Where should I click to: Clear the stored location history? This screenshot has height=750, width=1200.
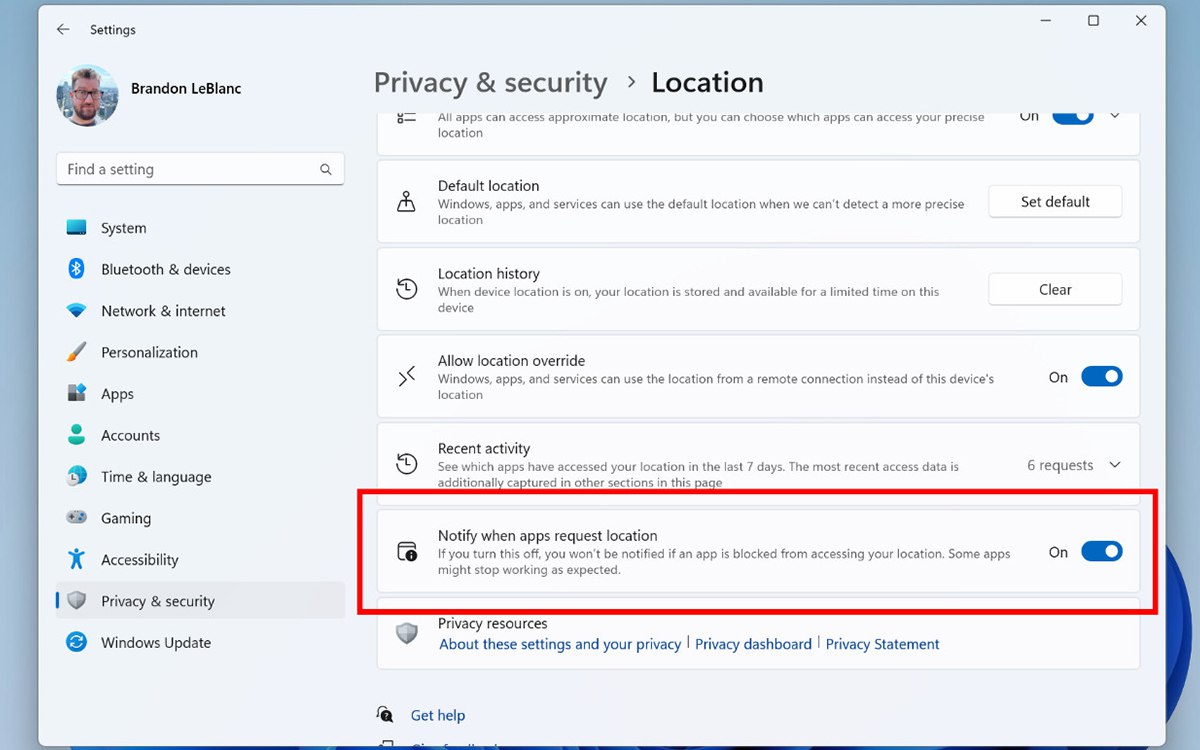coord(1055,289)
